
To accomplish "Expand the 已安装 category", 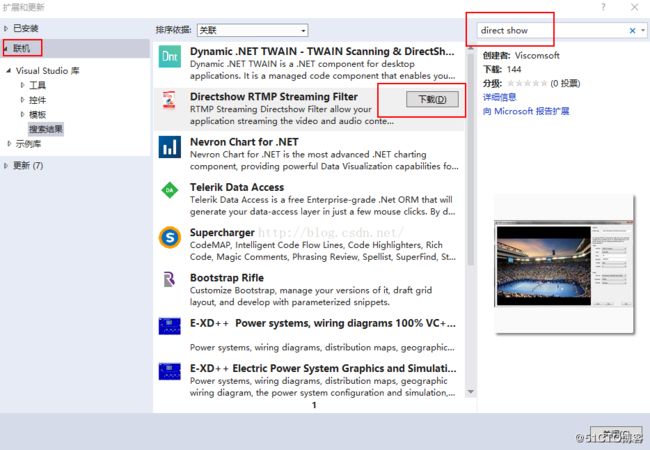I will [6, 28].
